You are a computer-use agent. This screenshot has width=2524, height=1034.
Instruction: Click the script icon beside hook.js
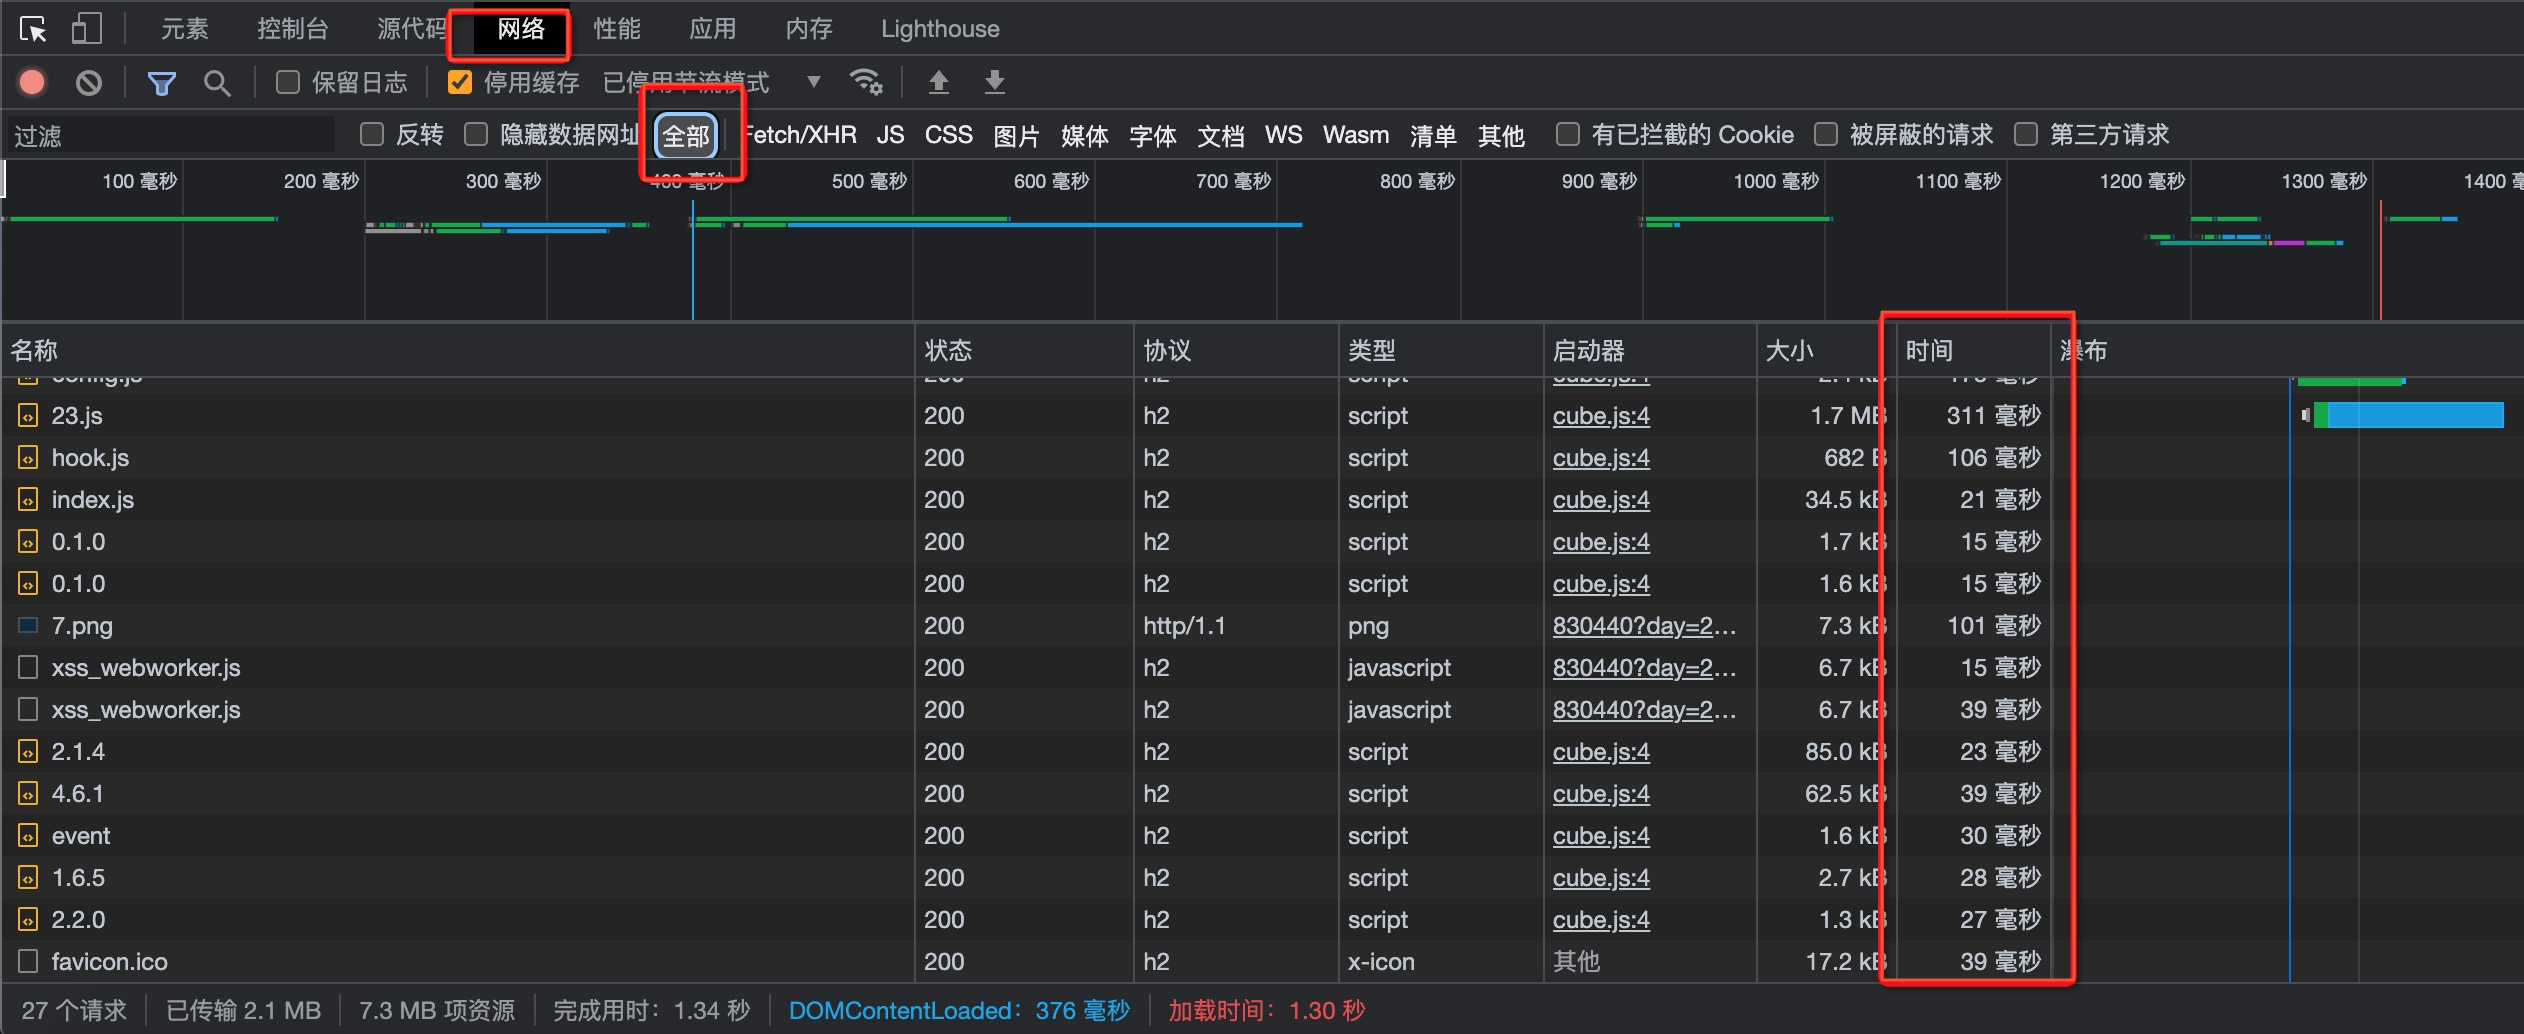coord(28,457)
